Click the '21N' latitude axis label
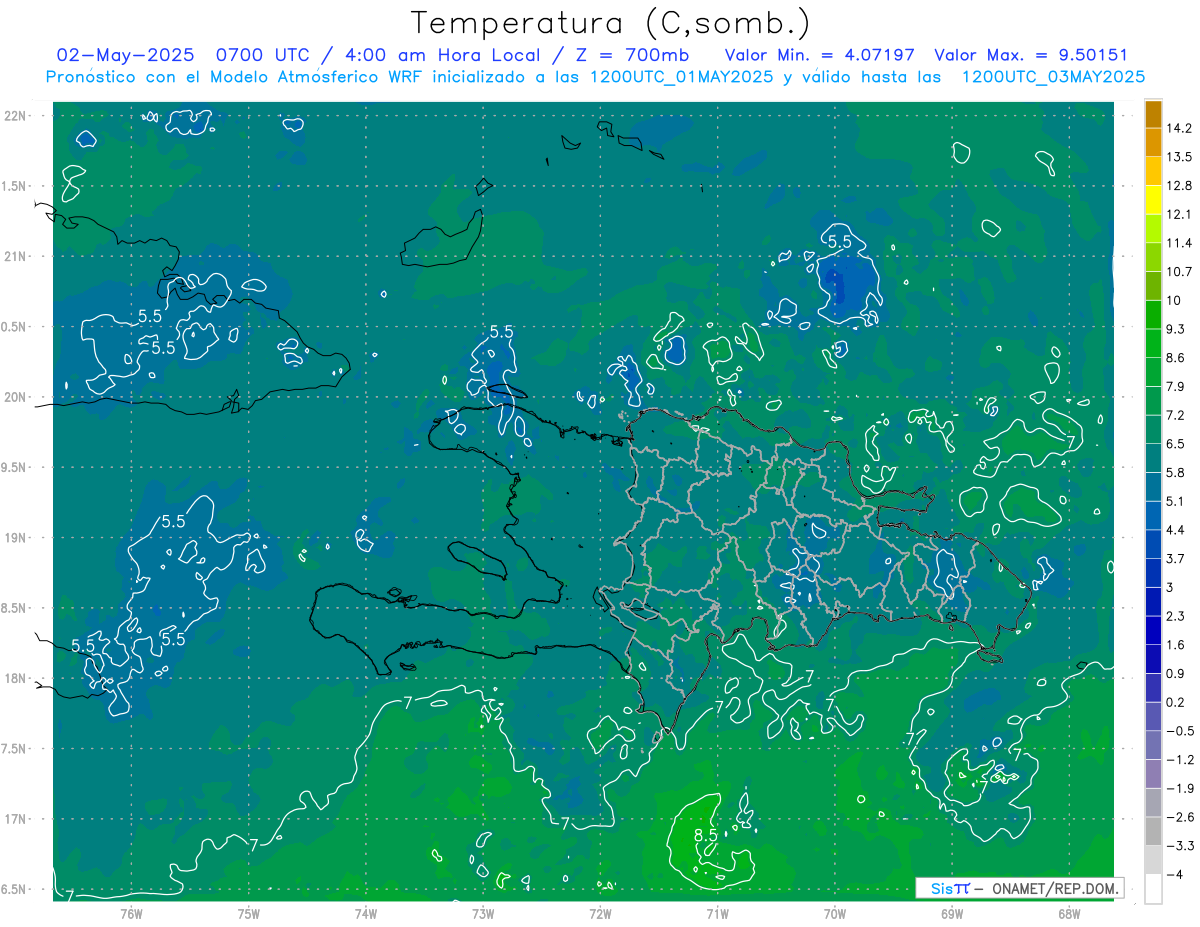Screen dimensions: 1200x927 pyautogui.click(x=15, y=257)
